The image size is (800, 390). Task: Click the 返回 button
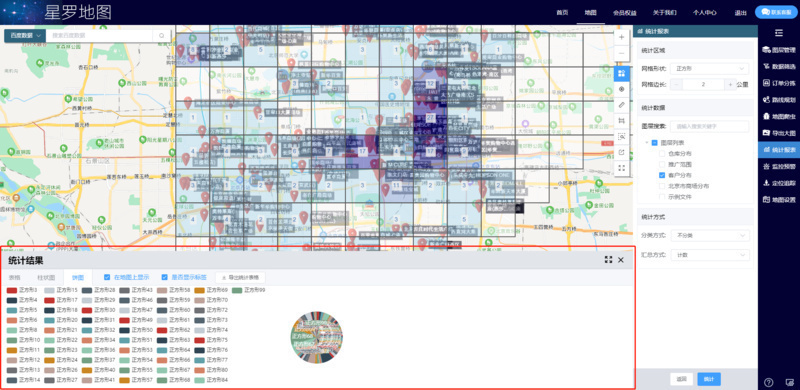681,379
